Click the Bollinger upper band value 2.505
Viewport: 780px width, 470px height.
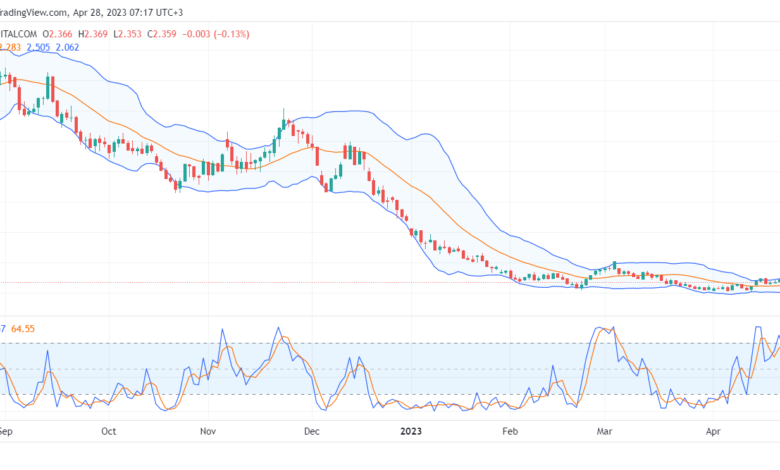coord(38,47)
